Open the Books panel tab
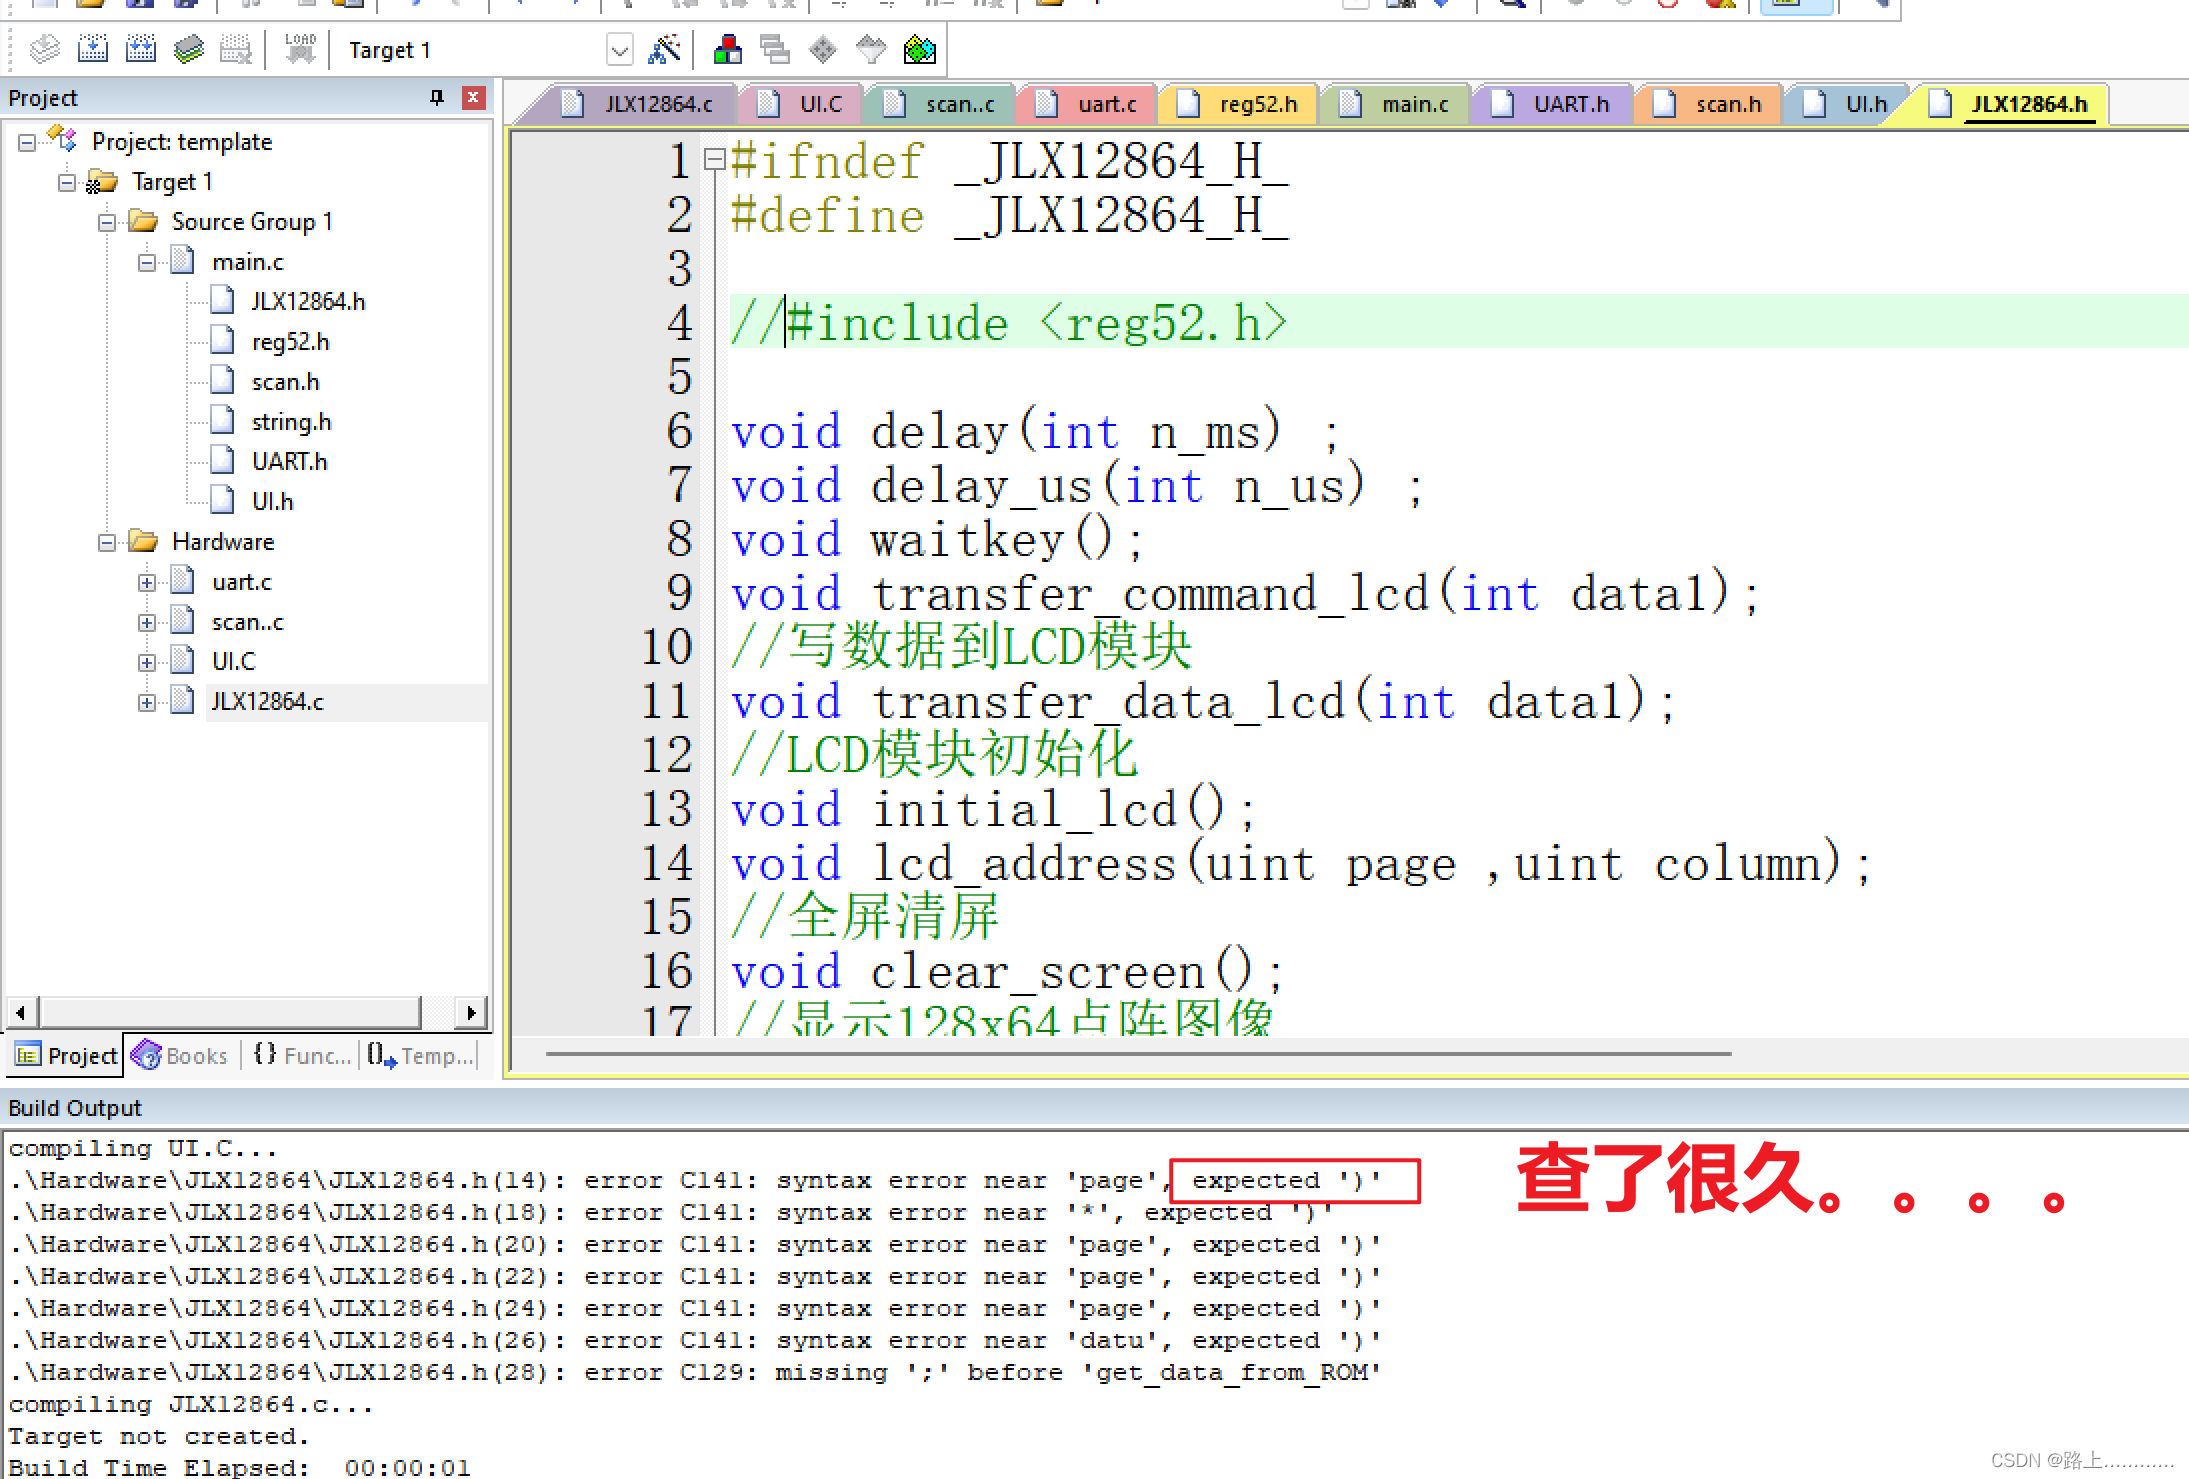The image size is (2189, 1479). coord(182,1055)
